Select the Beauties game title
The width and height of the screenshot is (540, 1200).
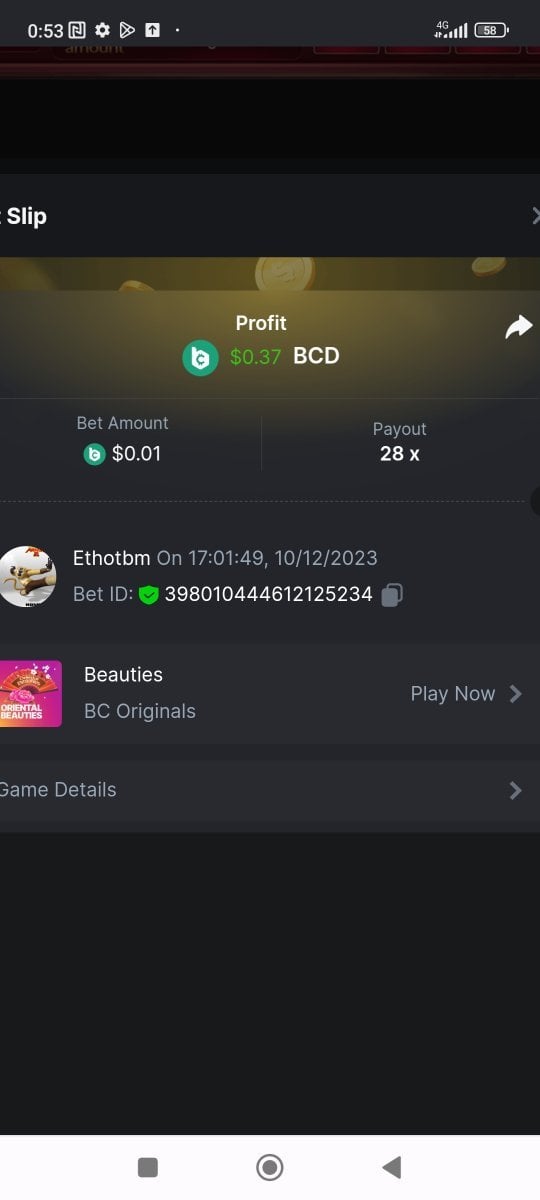[123, 675]
